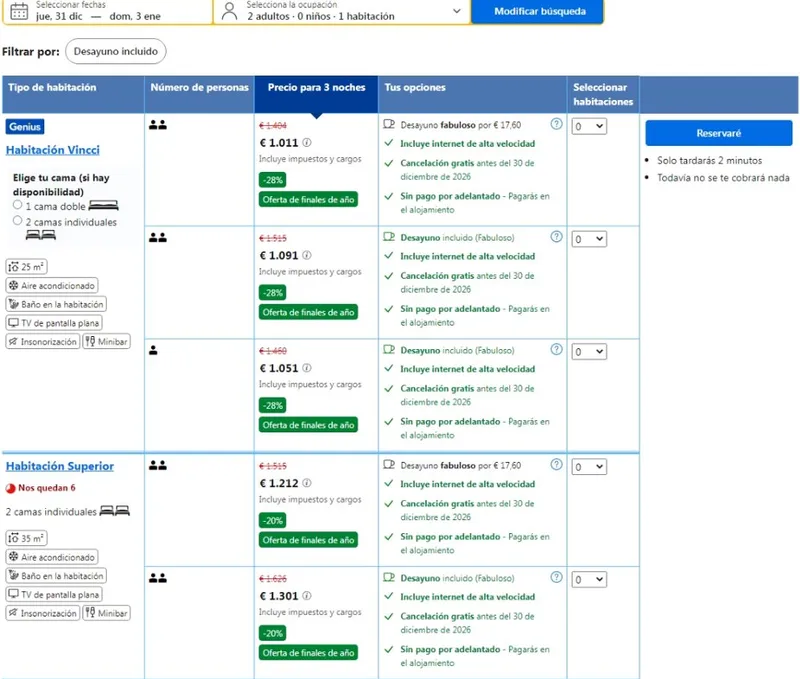Click the Minibar tag under Habitación Superior

pos(107,613)
